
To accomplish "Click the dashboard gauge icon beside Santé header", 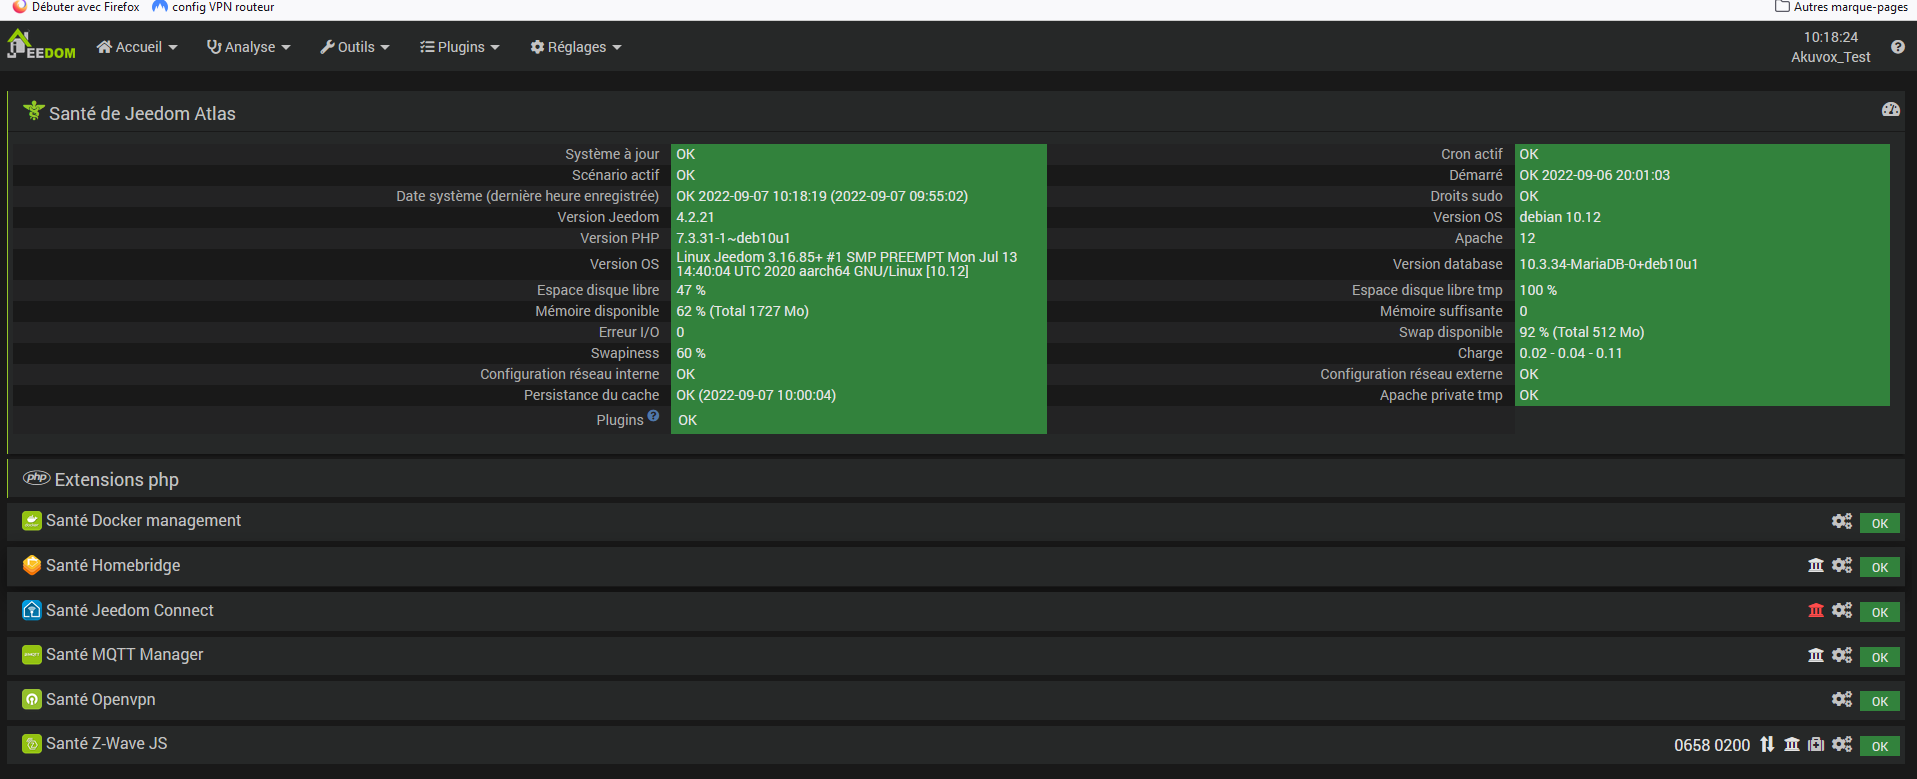I will click(x=1890, y=109).
